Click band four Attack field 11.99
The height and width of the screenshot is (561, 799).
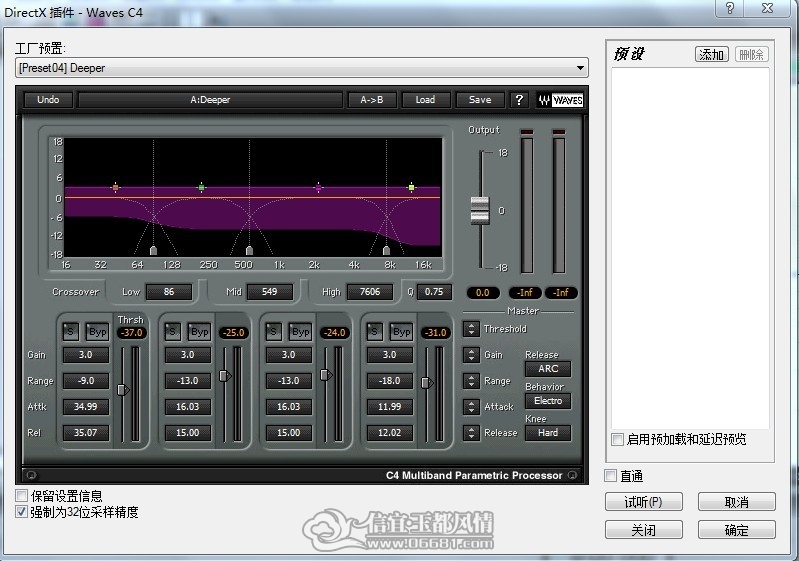point(389,407)
